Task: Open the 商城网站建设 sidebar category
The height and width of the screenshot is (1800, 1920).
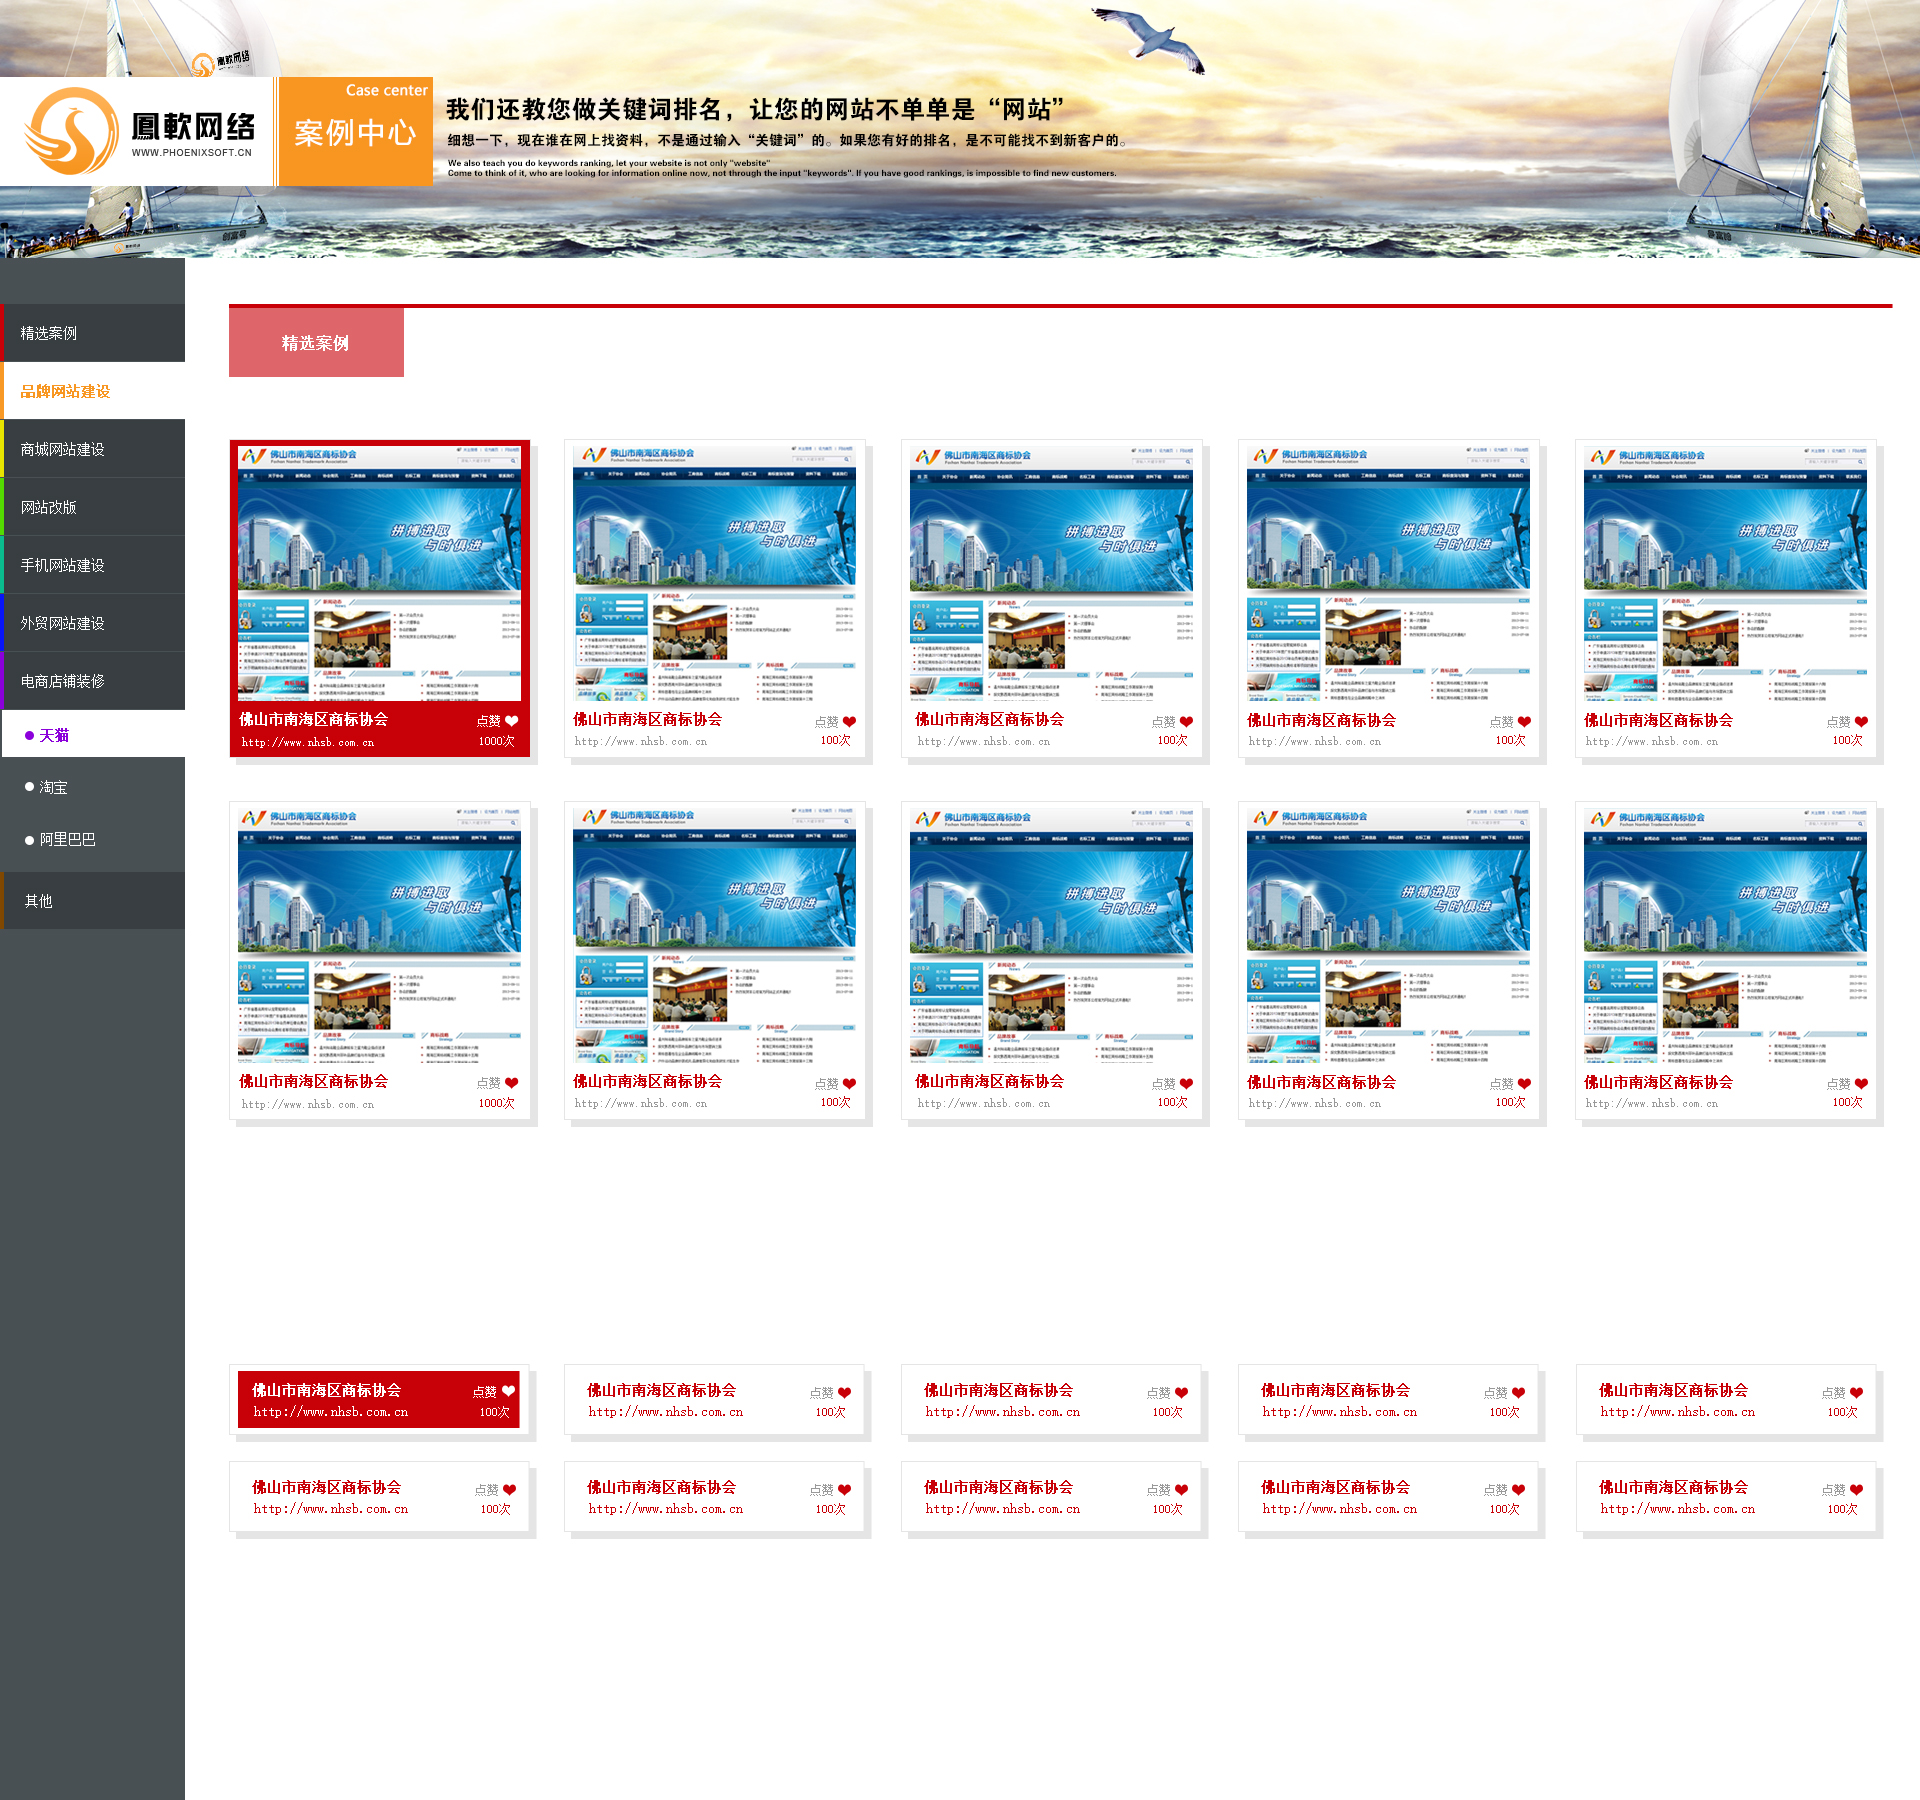Action: pyautogui.click(x=62, y=449)
